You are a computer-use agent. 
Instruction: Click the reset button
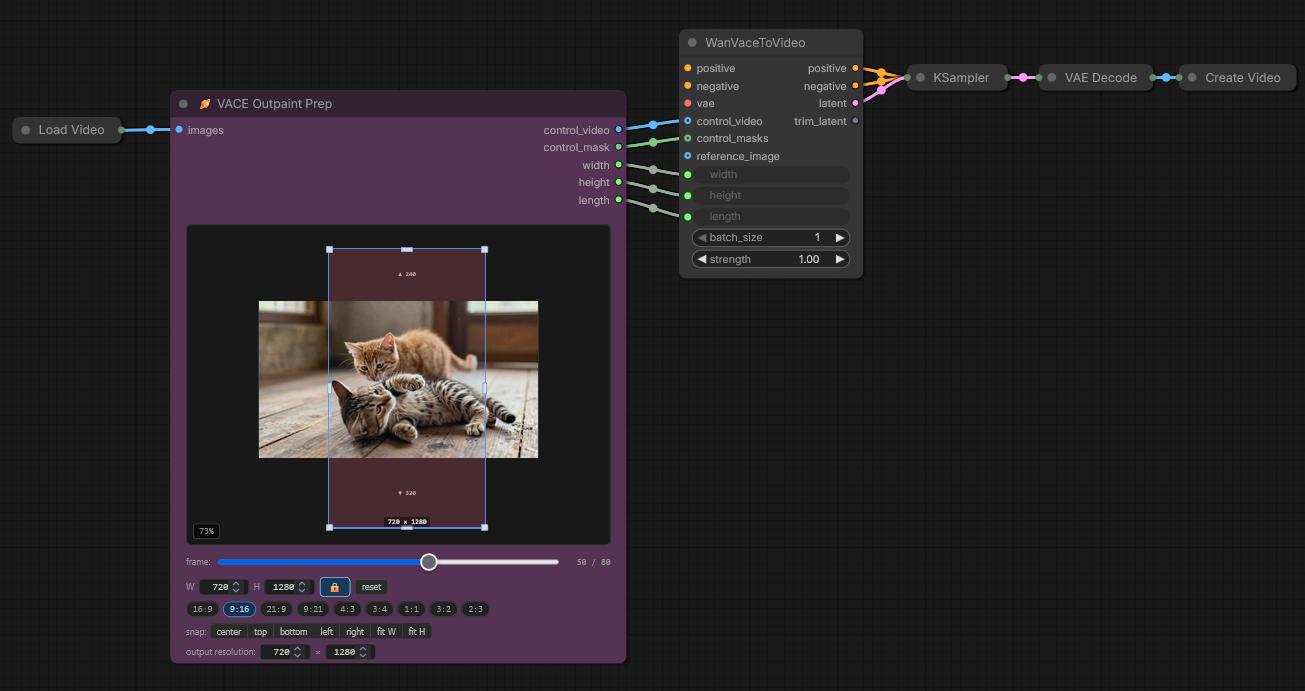[371, 587]
